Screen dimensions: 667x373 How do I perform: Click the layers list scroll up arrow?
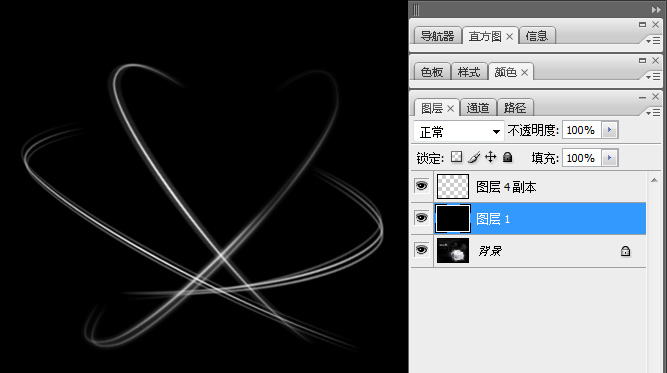654,180
